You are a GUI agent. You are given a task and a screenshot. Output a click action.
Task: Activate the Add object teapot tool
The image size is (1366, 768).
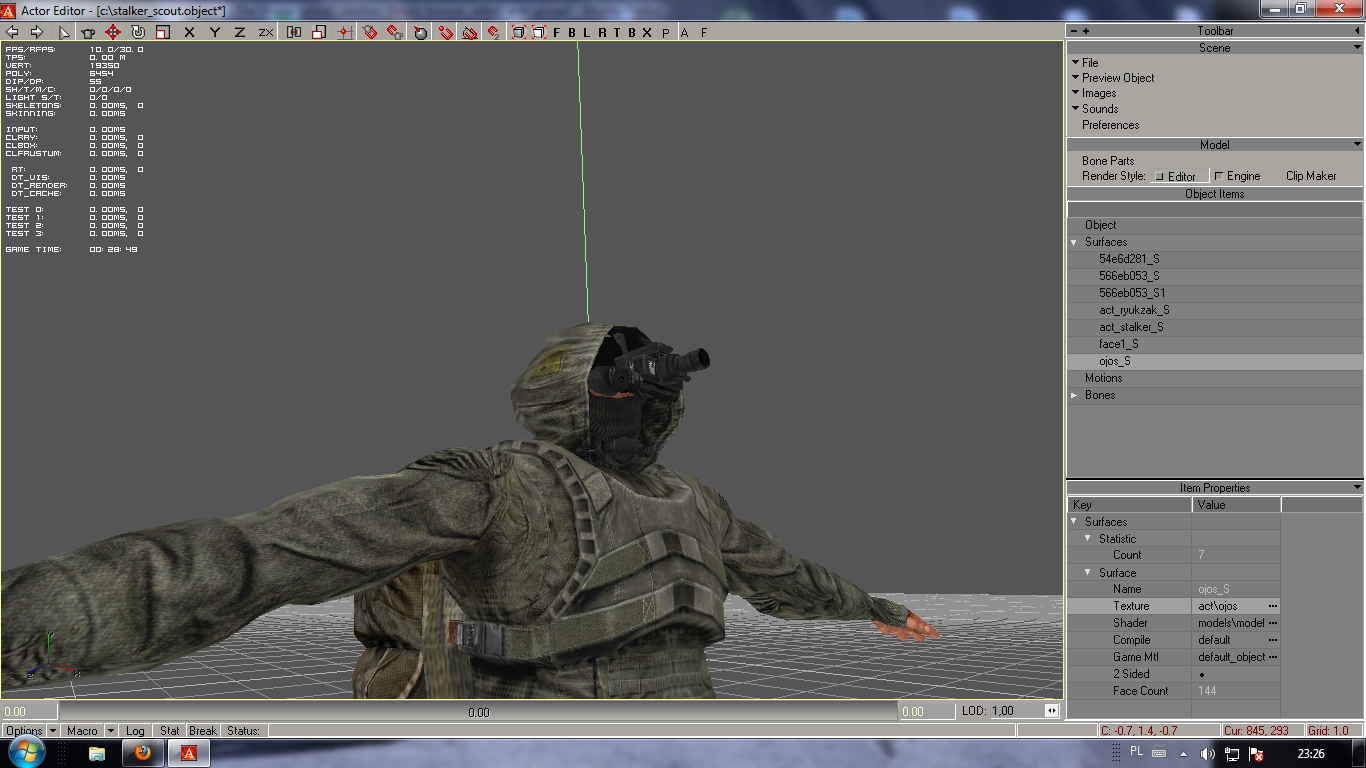tap(88, 32)
